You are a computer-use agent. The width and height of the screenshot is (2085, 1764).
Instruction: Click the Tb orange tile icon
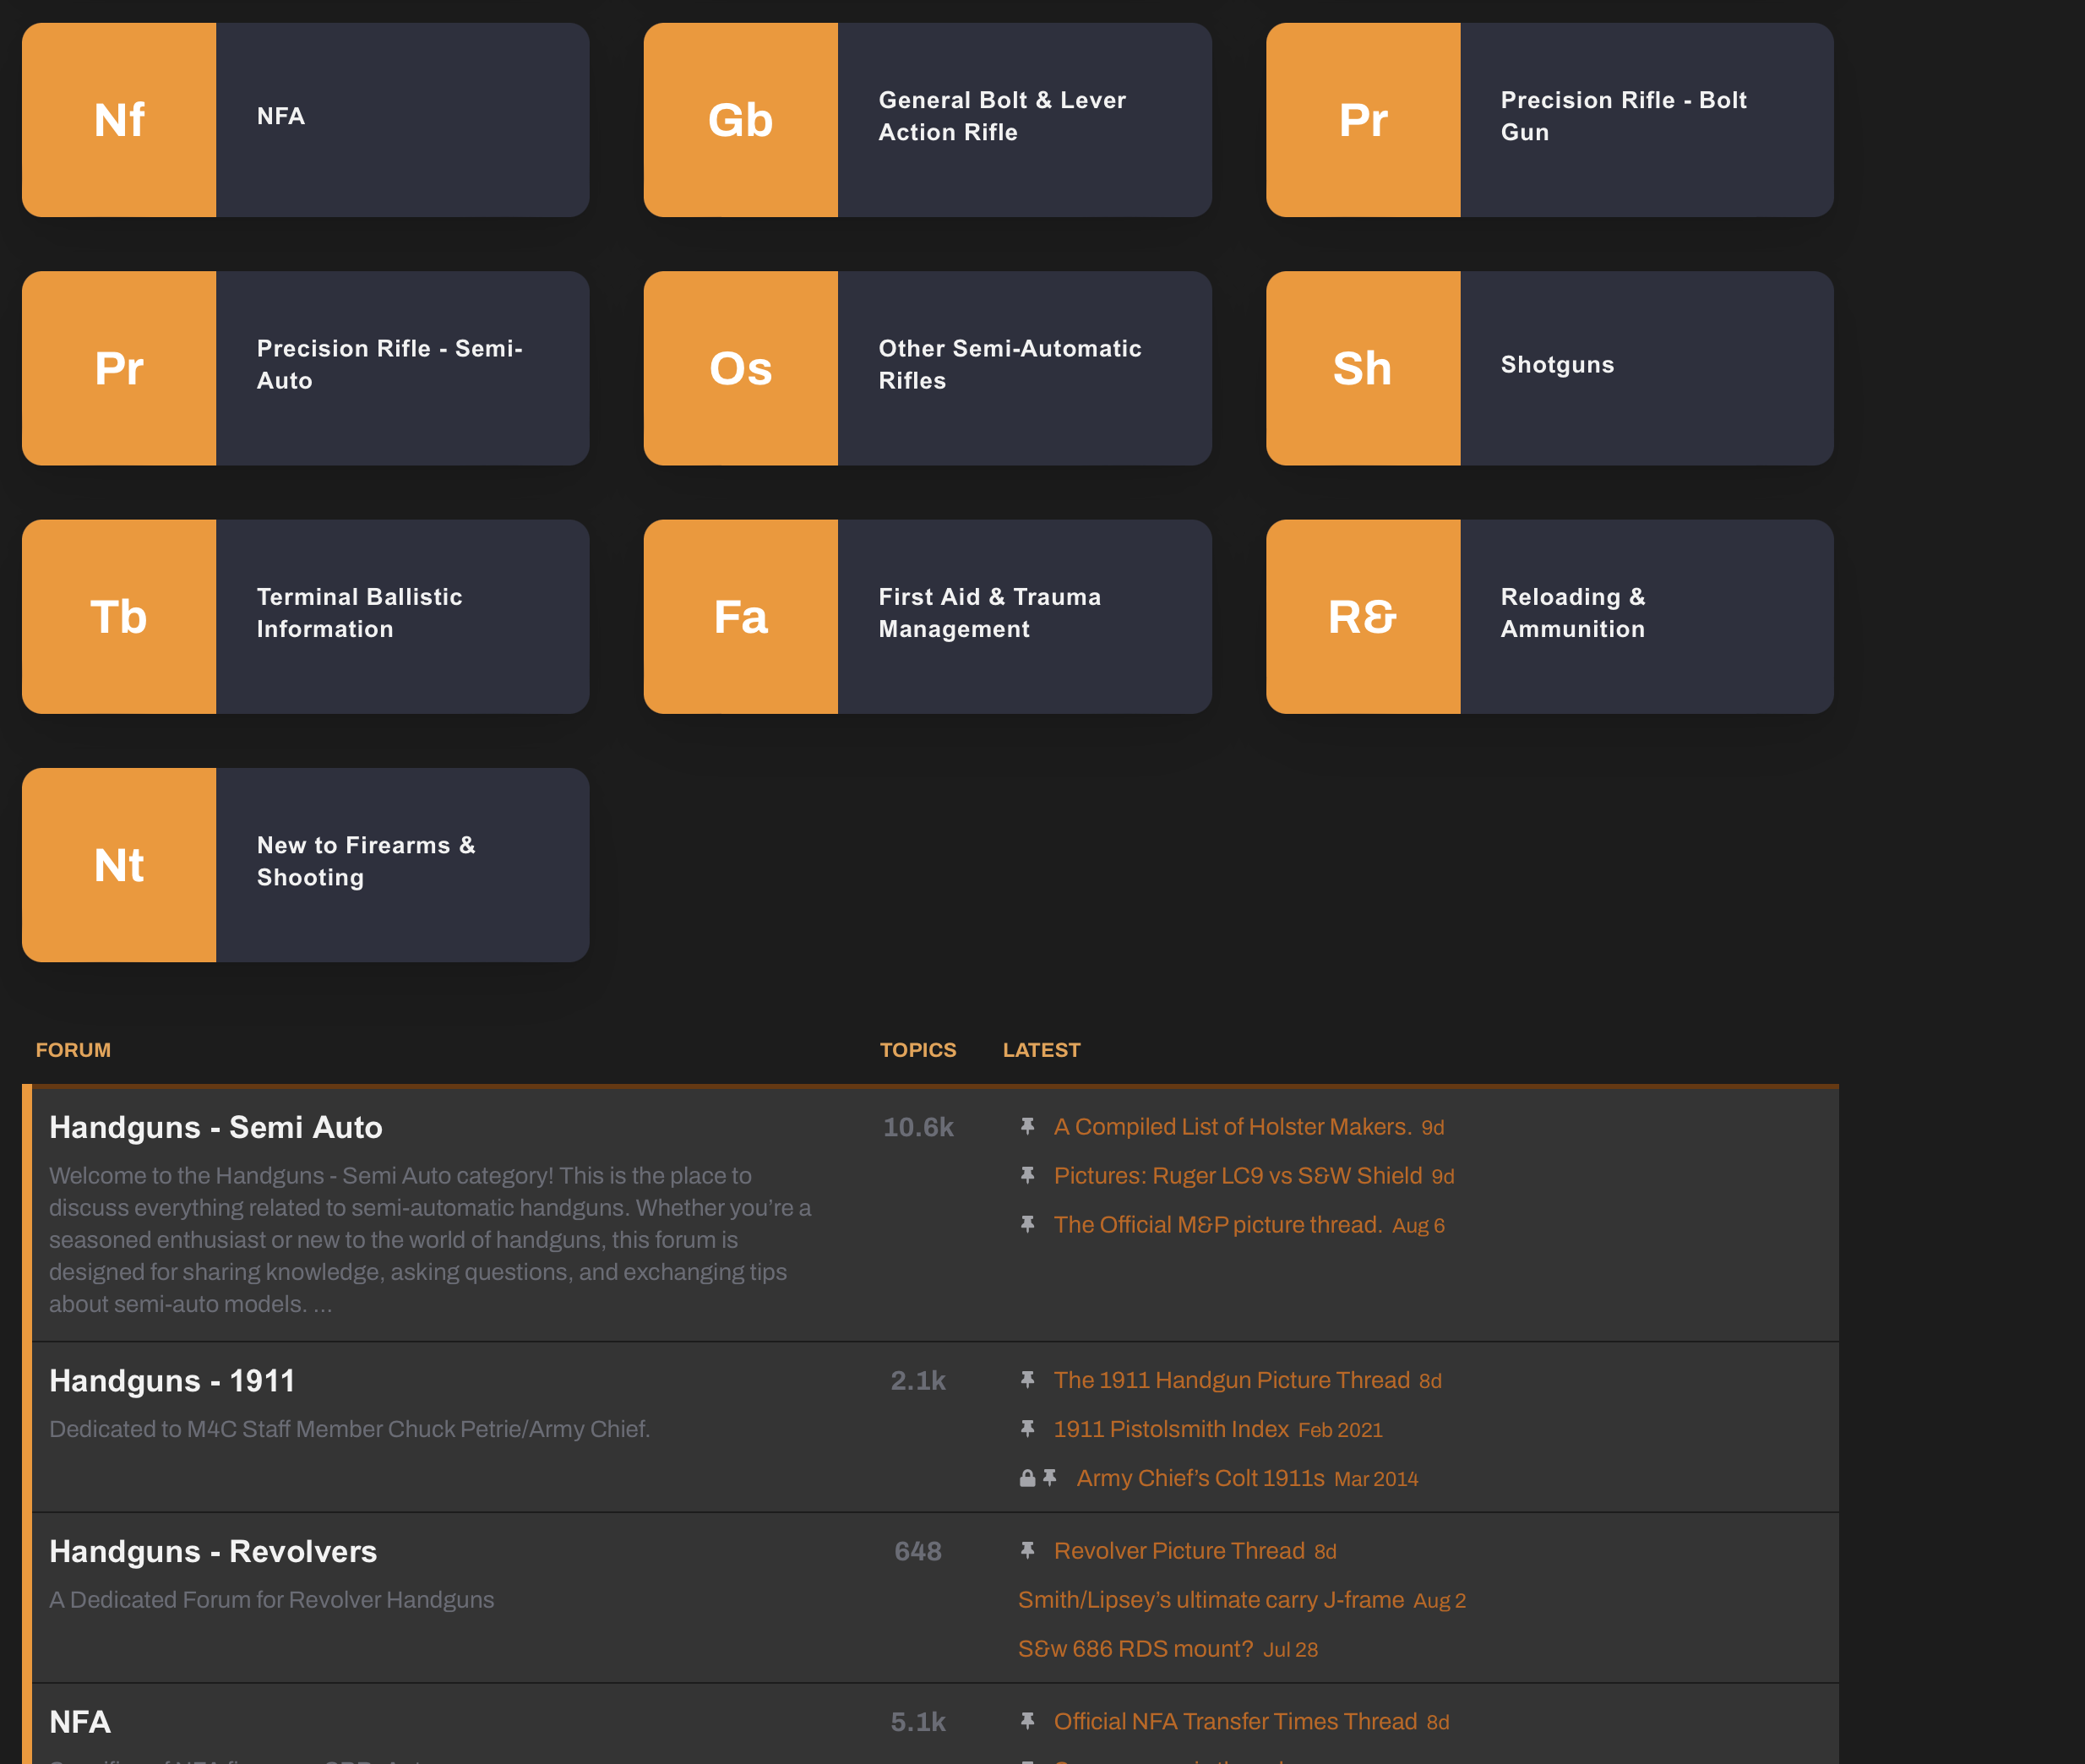(119, 616)
